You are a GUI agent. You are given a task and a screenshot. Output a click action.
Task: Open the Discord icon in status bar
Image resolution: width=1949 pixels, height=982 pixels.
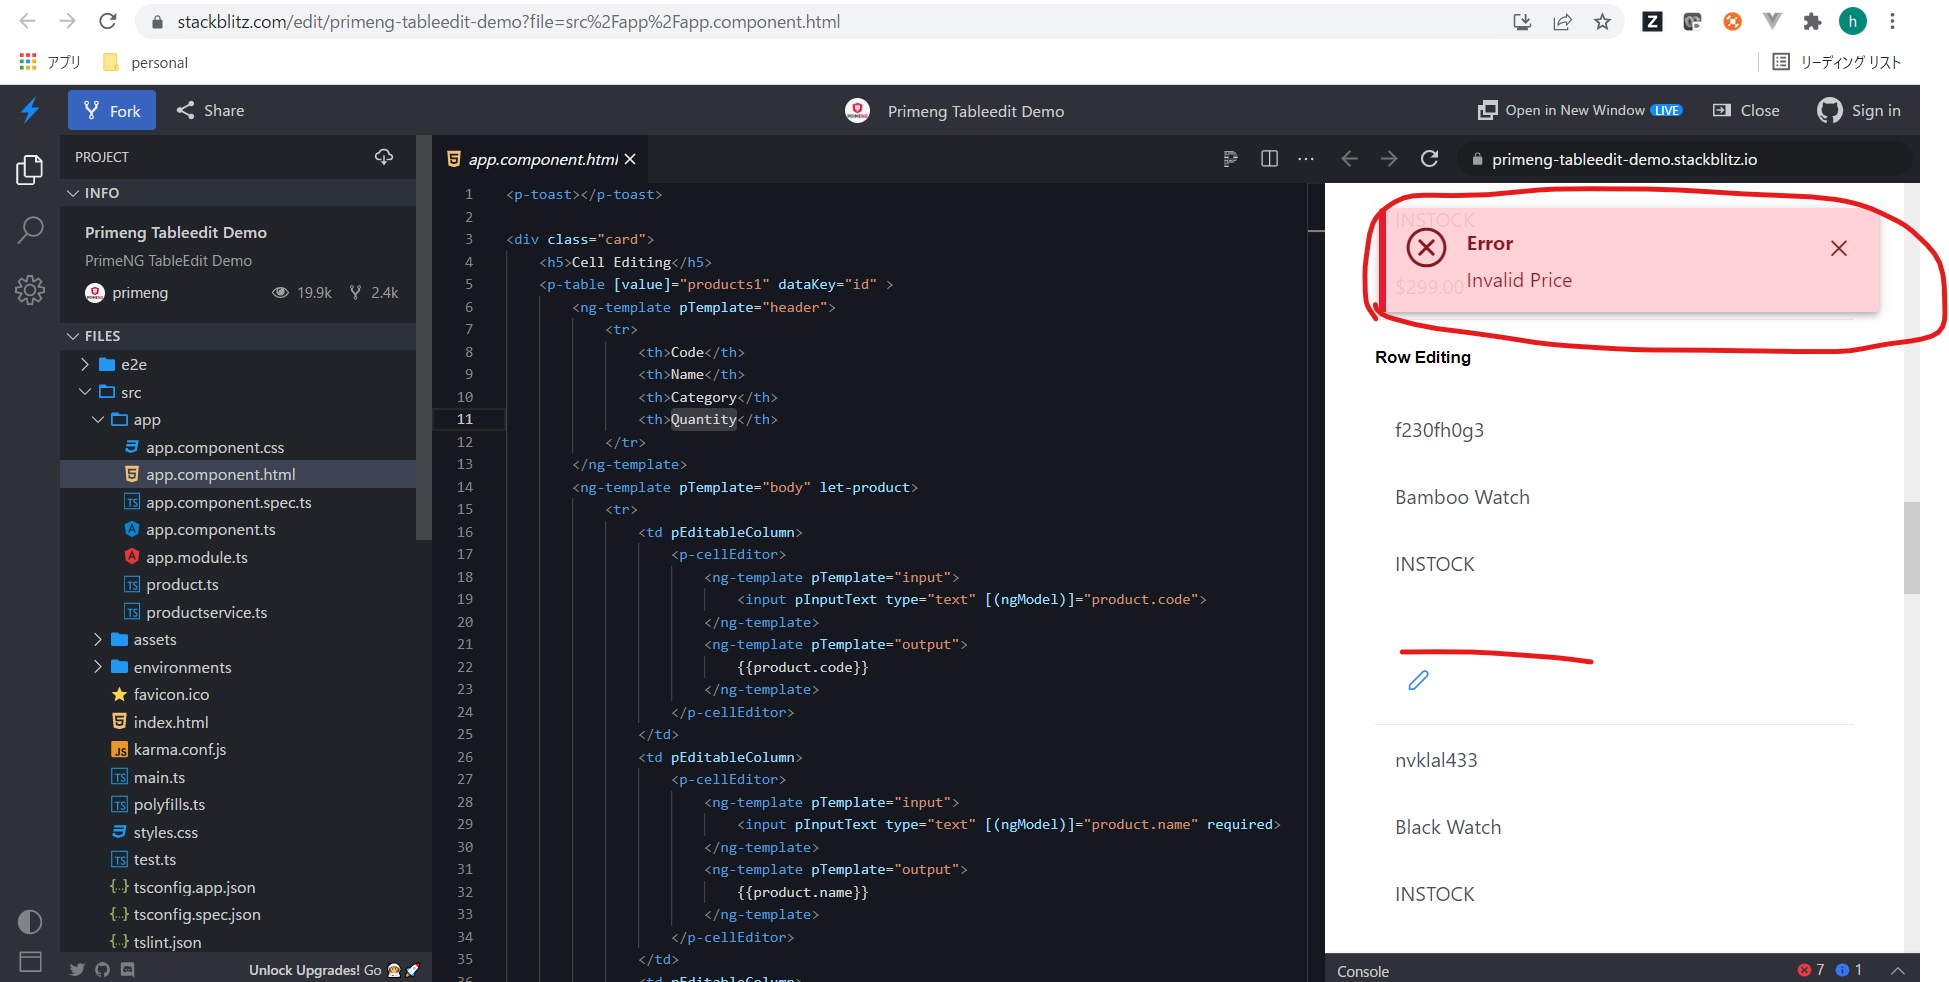[127, 969]
